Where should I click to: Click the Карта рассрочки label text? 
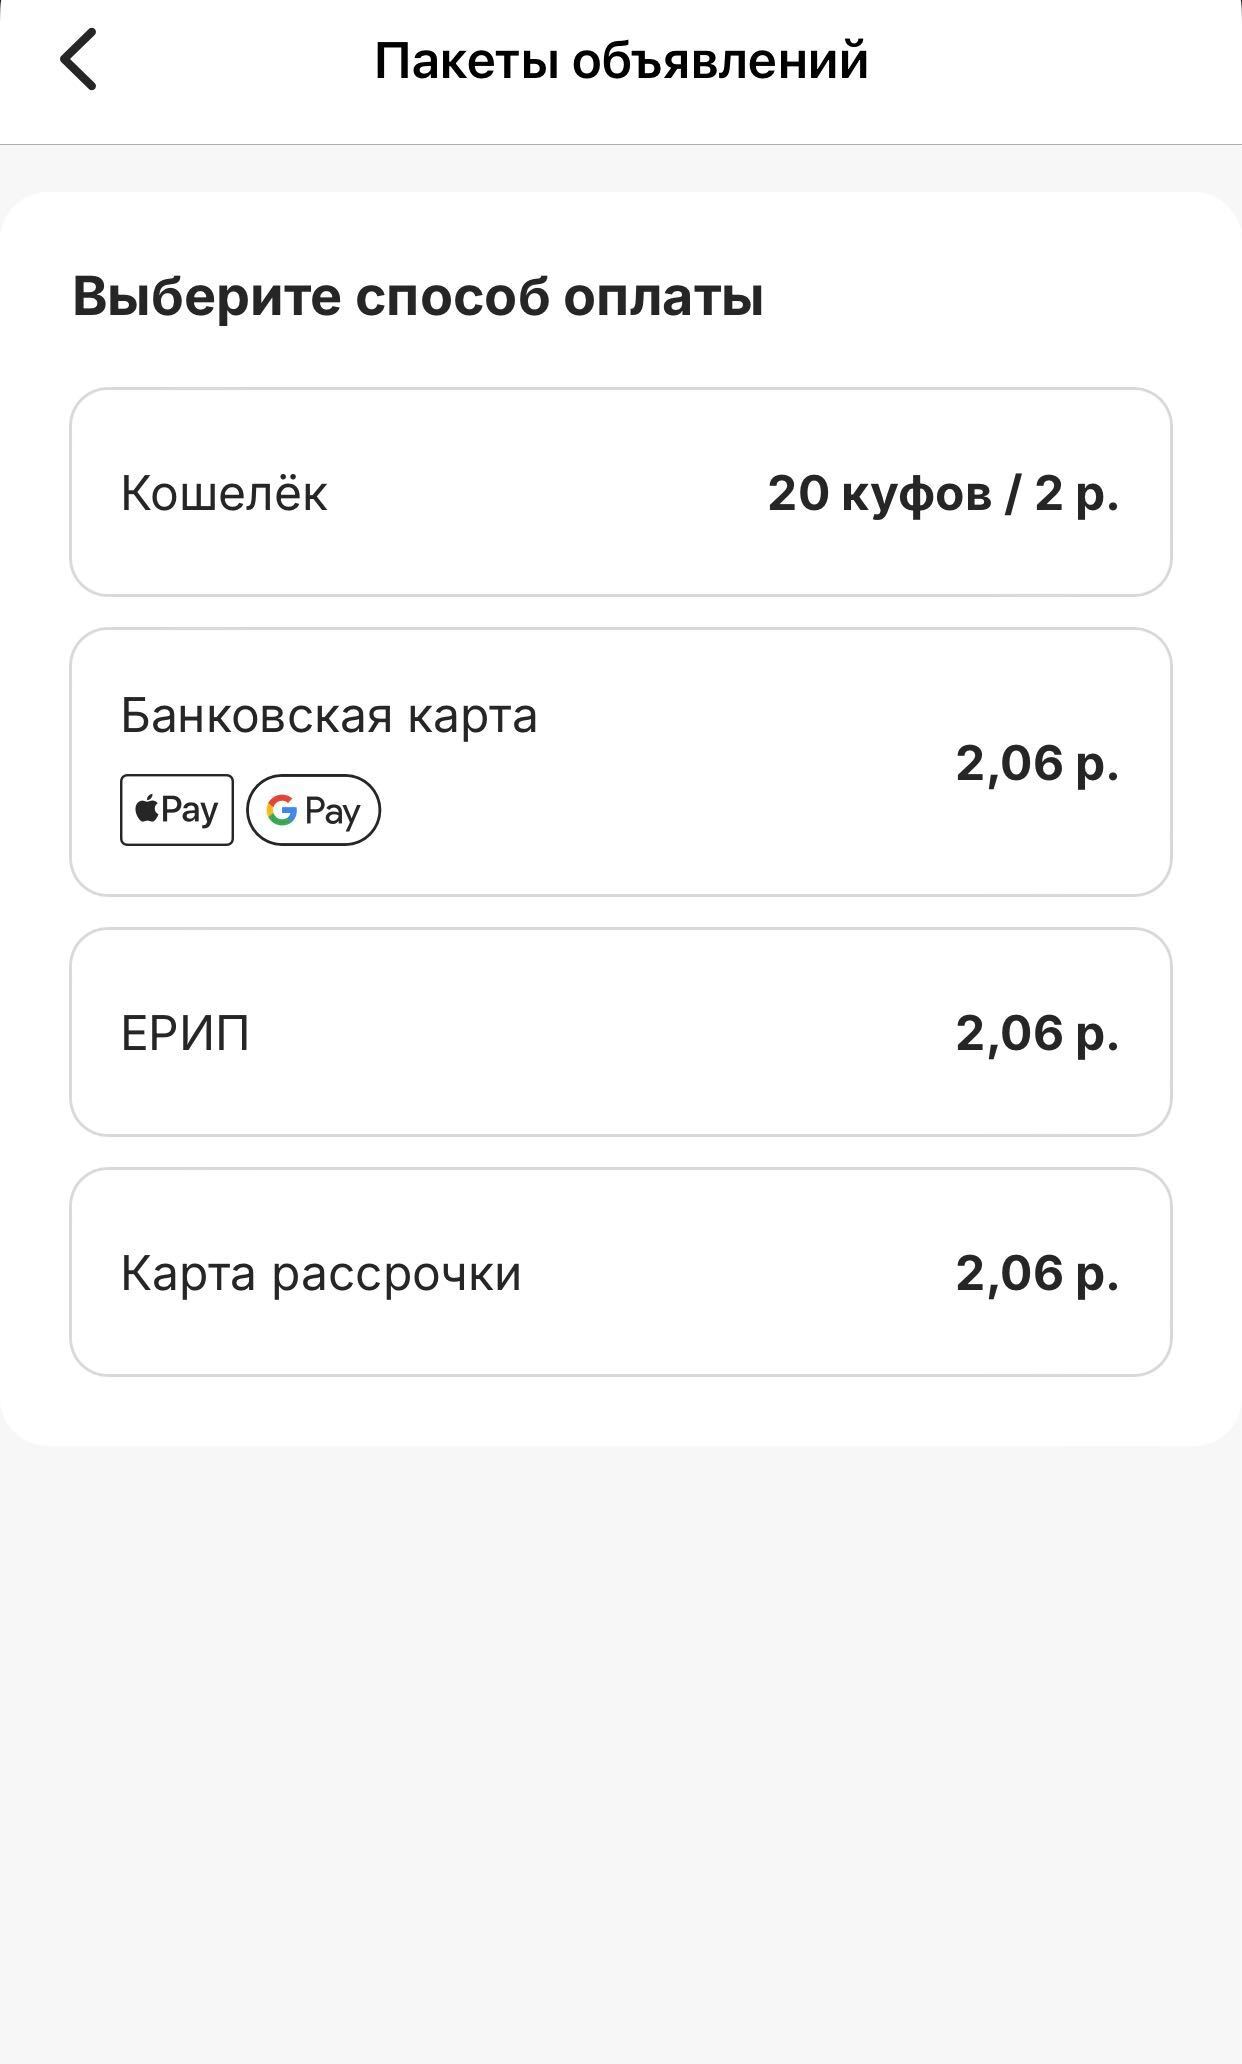pos(321,1274)
